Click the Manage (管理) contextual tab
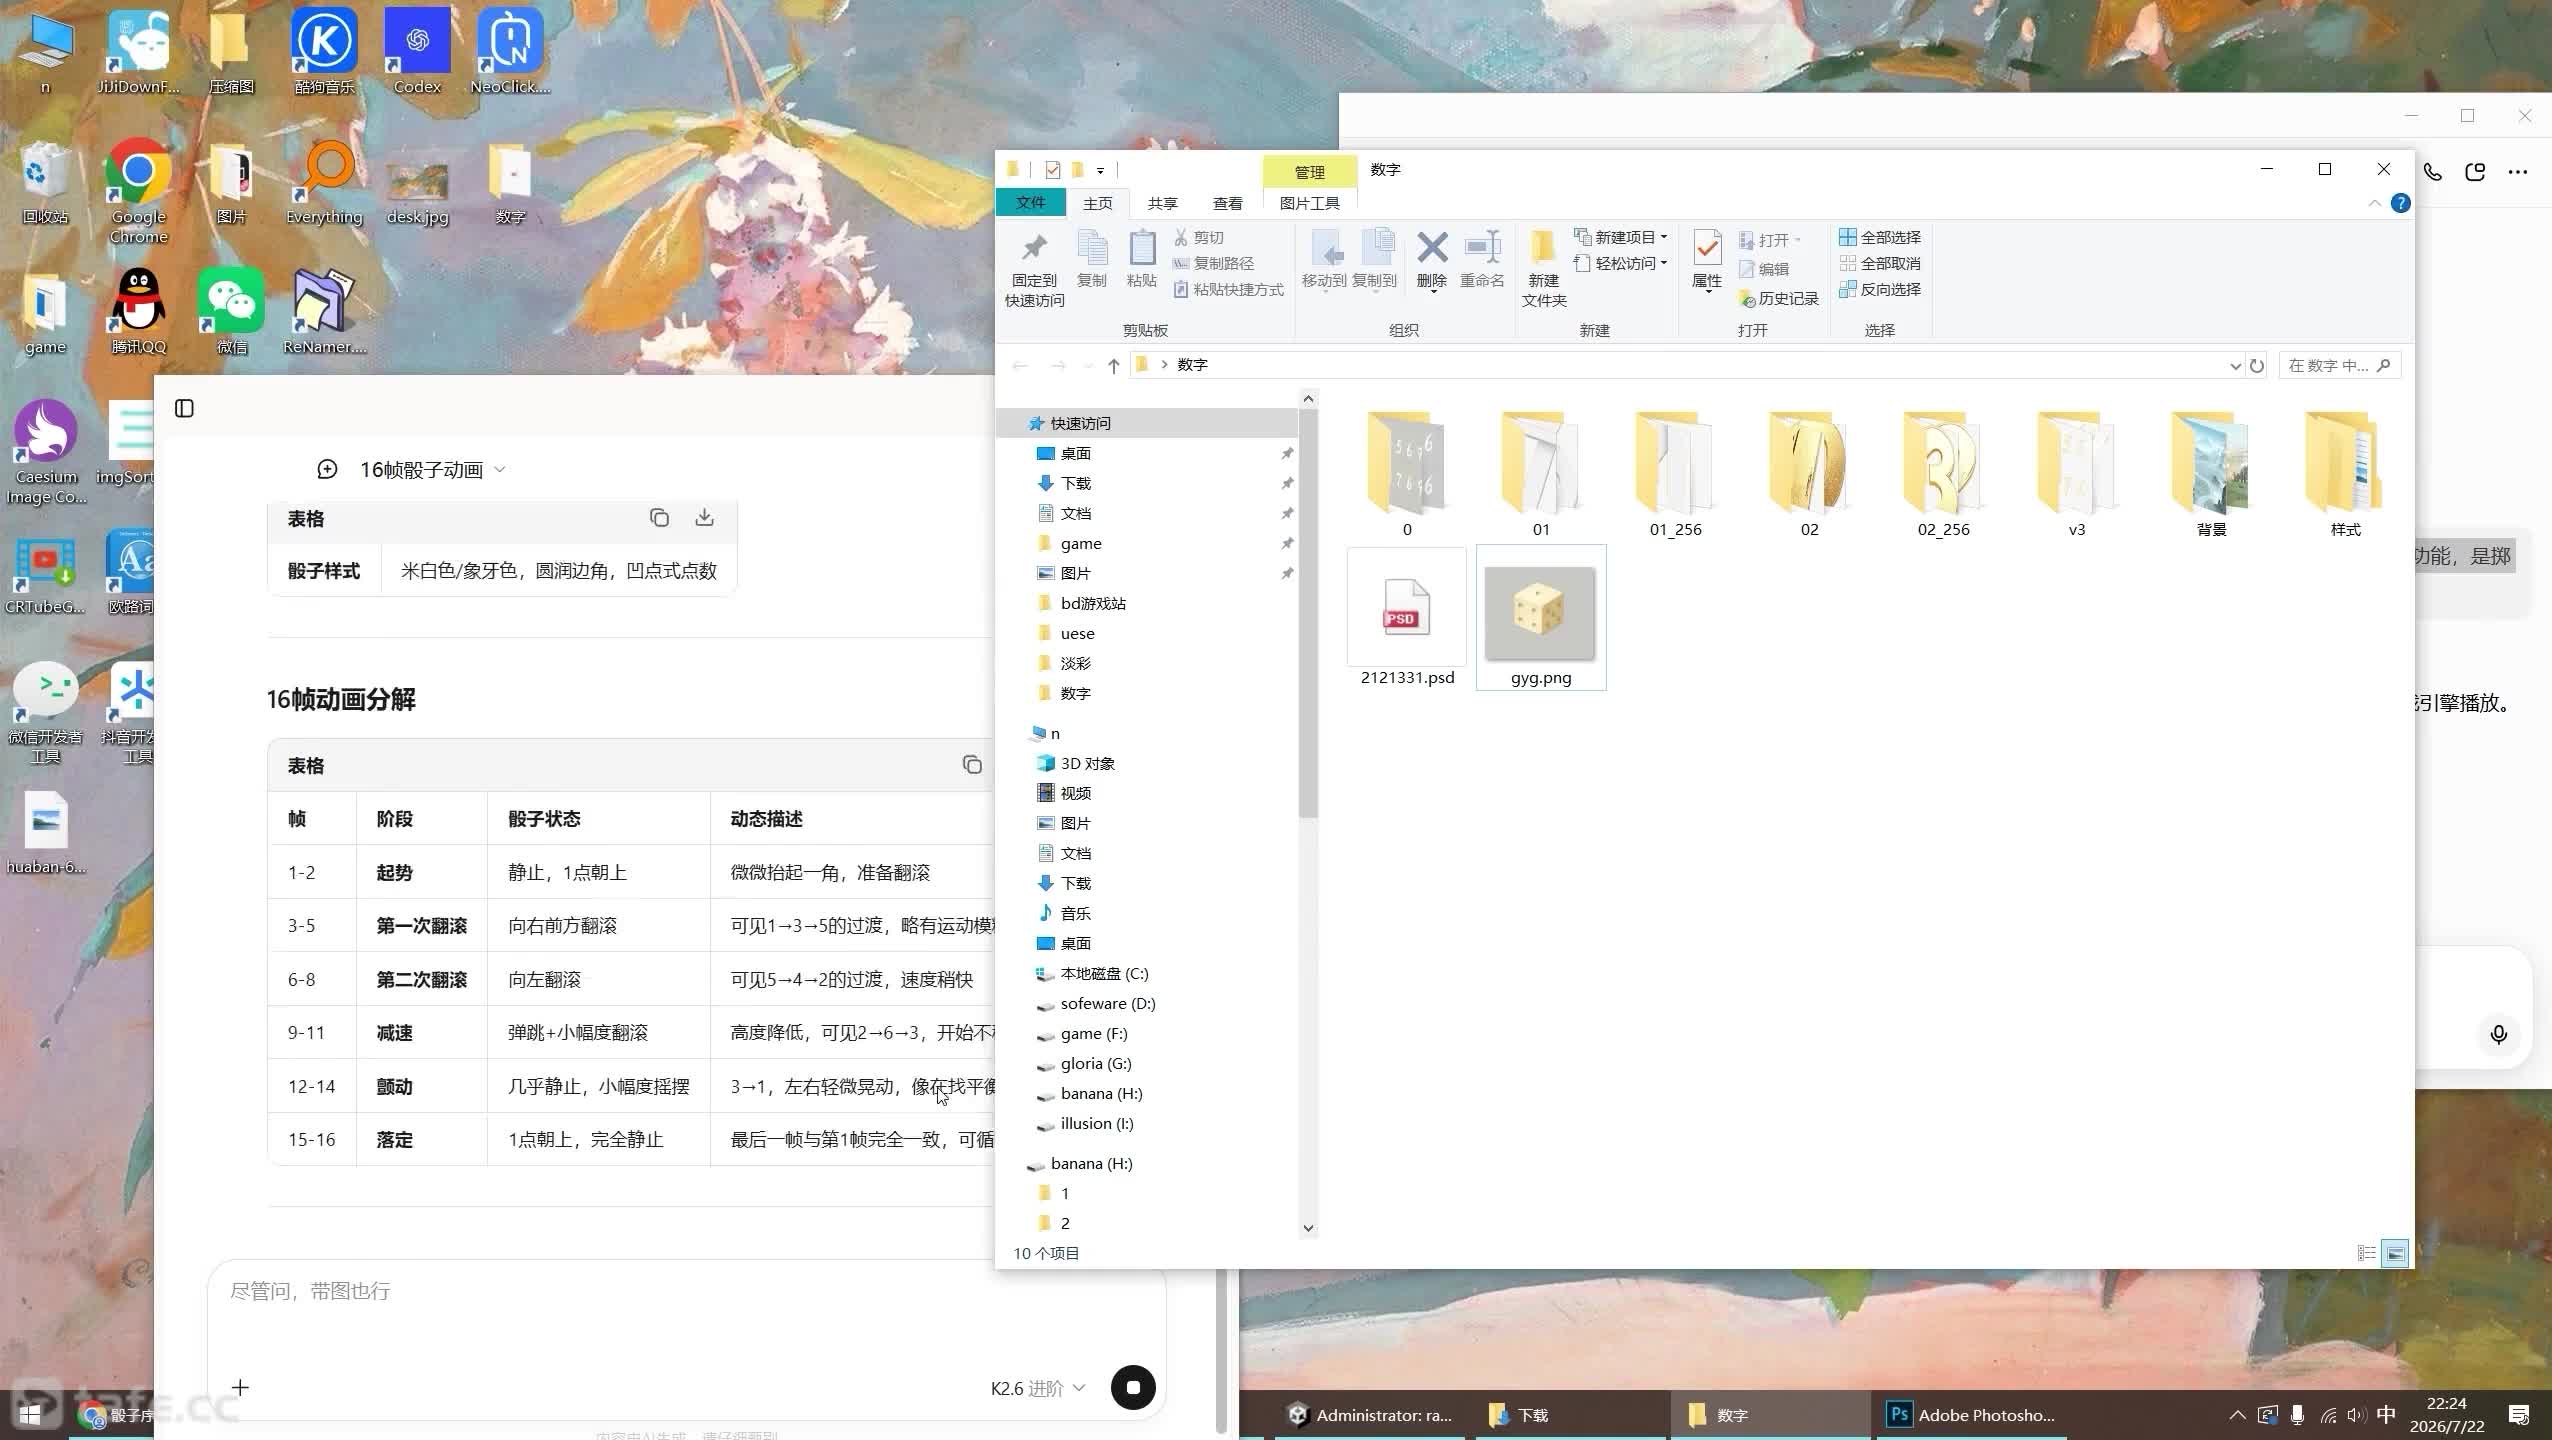 [x=1309, y=172]
